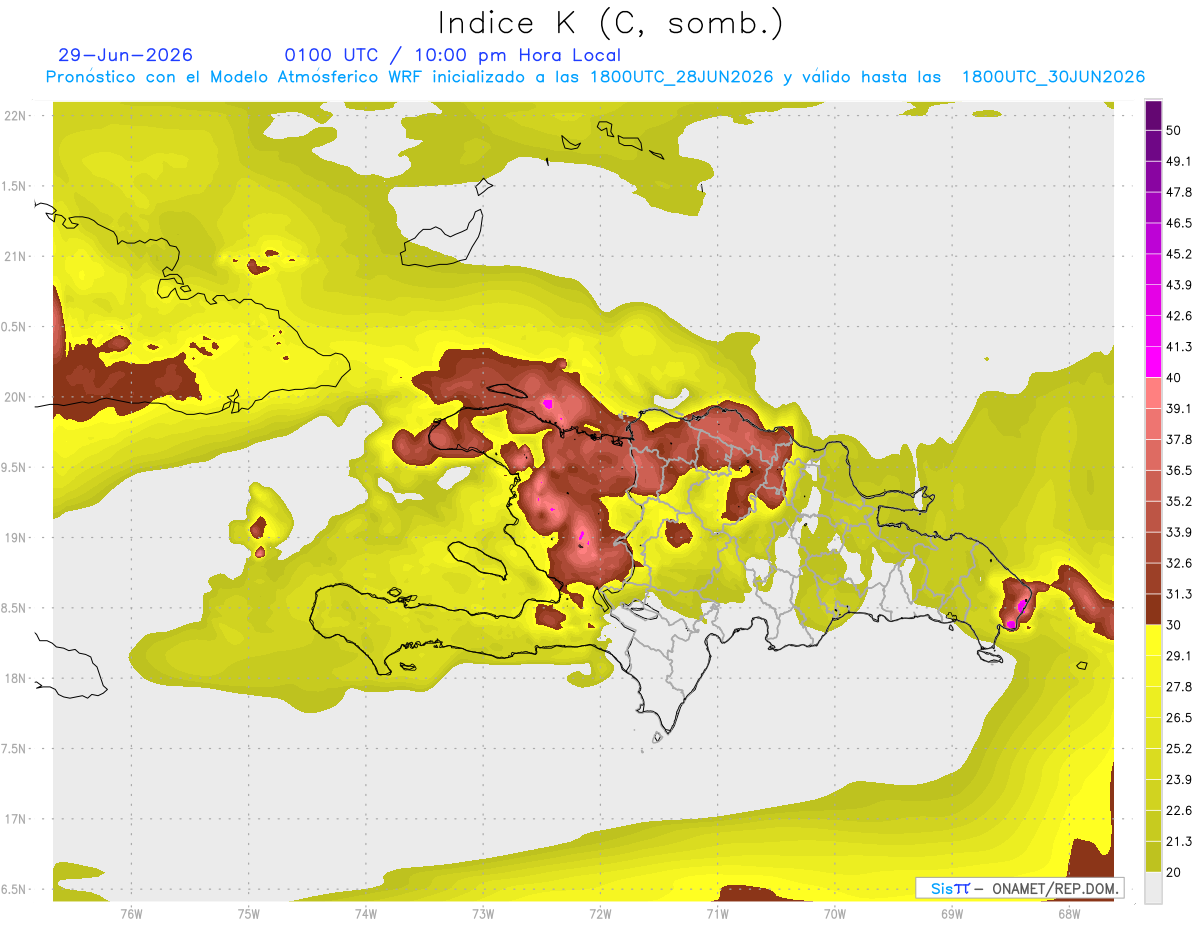The image size is (1200, 927).
Task: Click the 'ONAMET/REP.DOM.' credit label
Action: 1054,888
